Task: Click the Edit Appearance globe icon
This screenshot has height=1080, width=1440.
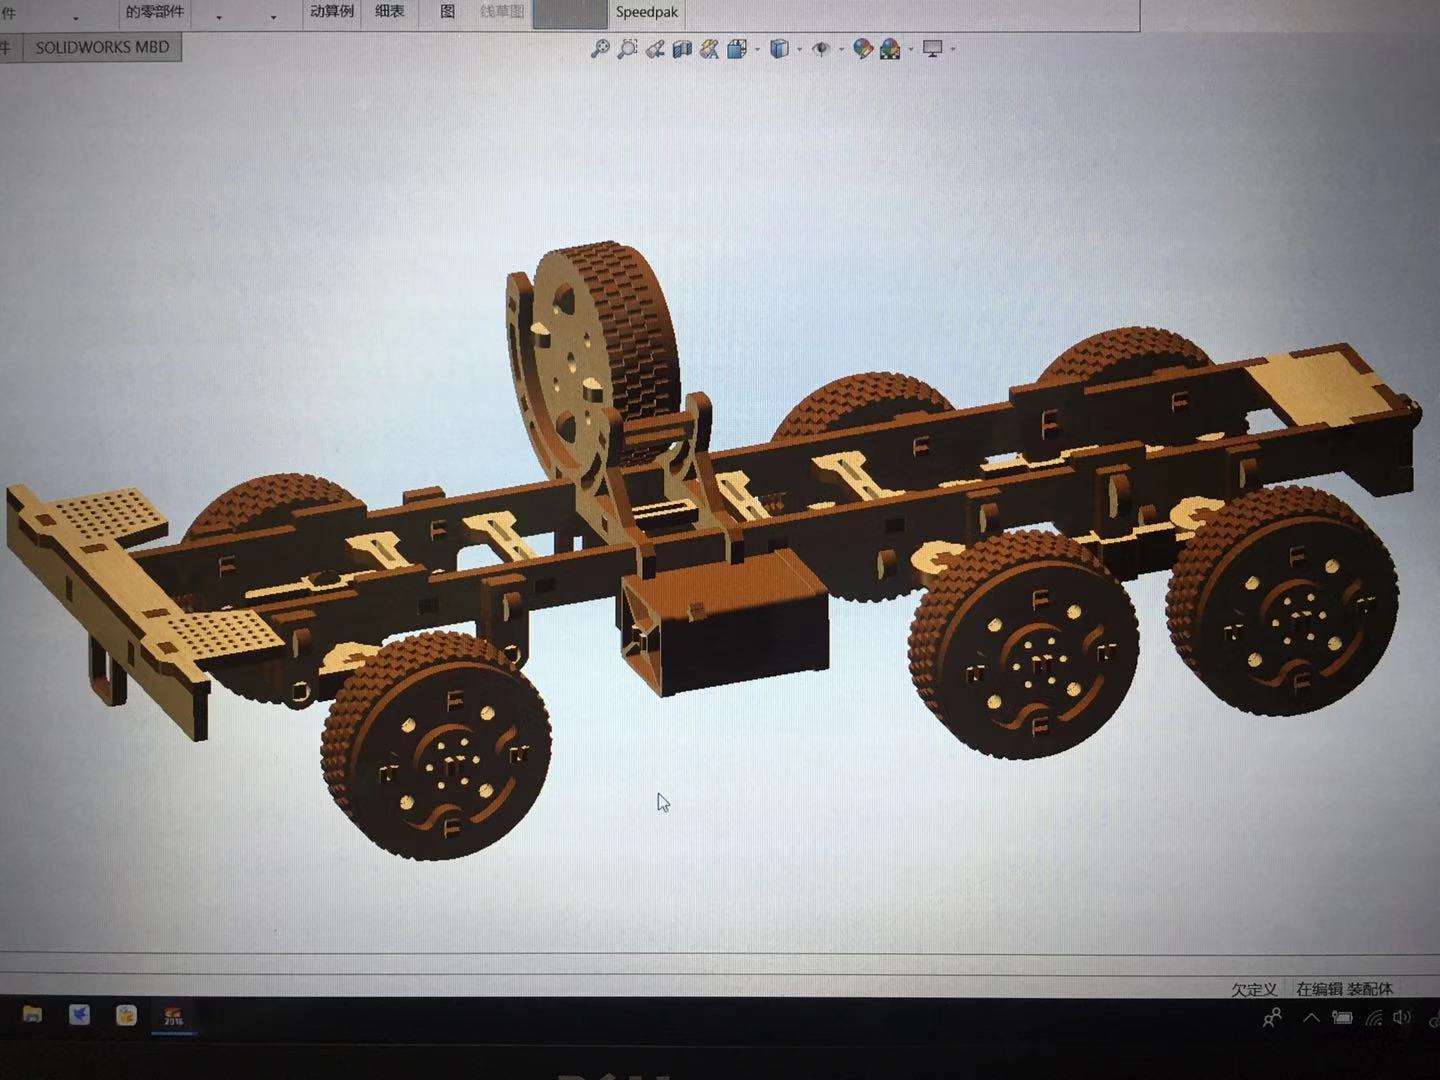Action: 862,48
